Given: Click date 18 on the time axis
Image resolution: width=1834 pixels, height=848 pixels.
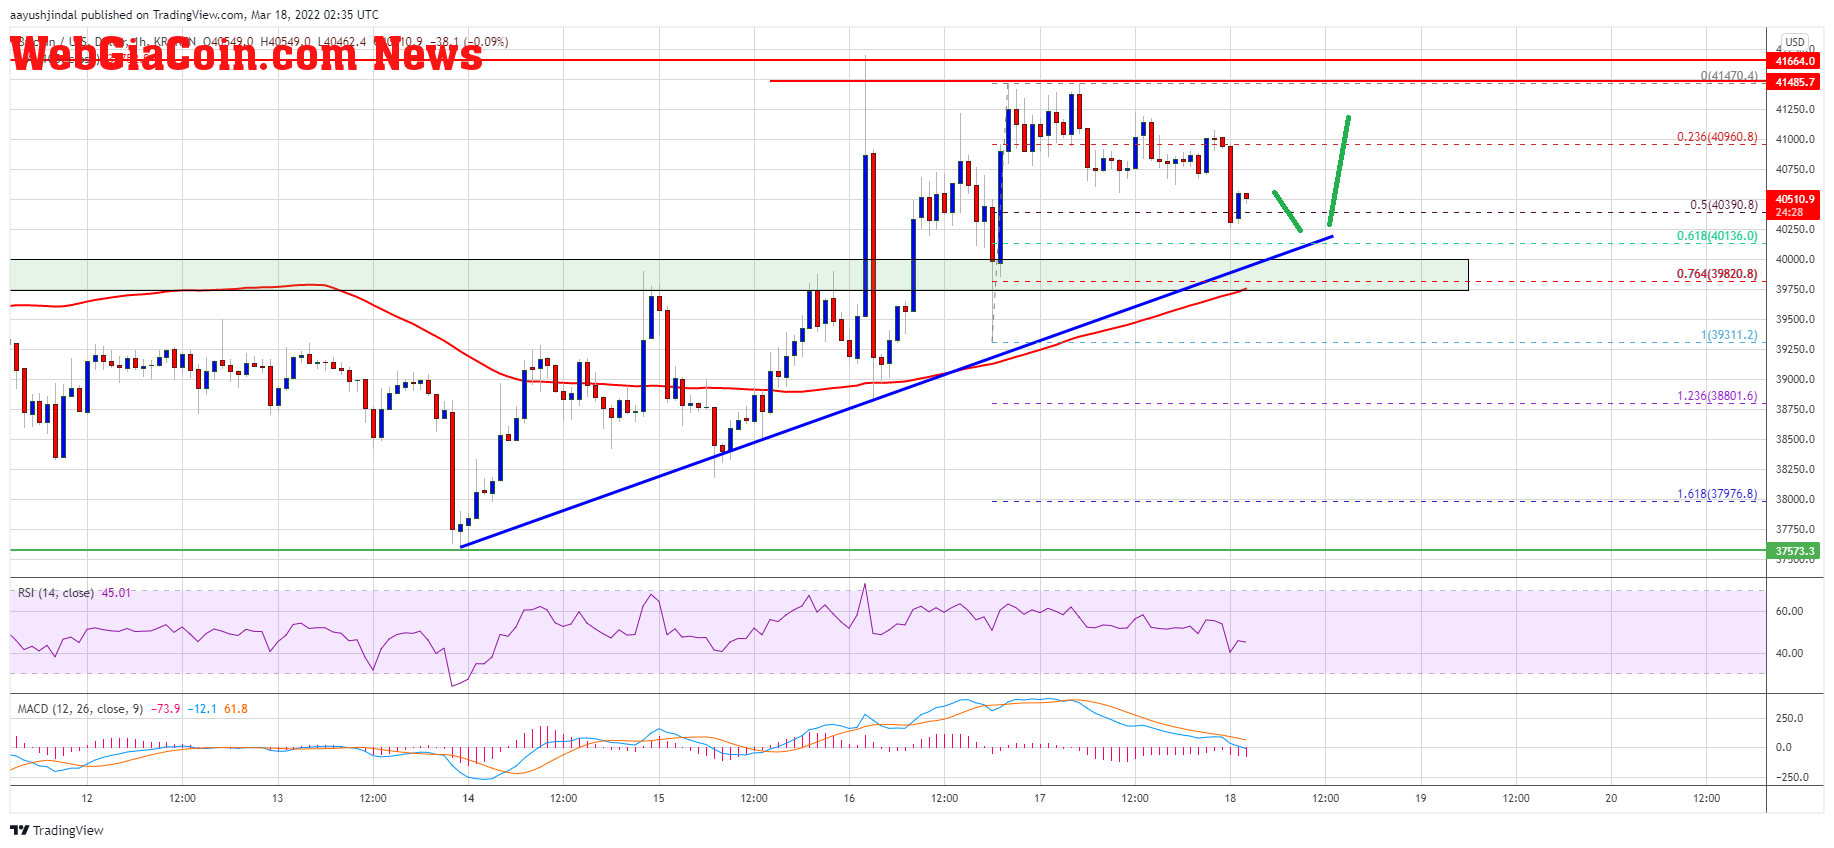Looking at the screenshot, I should pos(1230,798).
